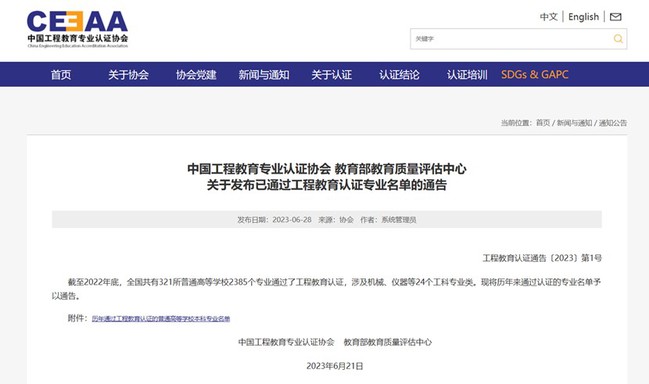Open the SDGs & GAPC menu
Screen dimensions: 649x384
pyautogui.click(x=535, y=74)
